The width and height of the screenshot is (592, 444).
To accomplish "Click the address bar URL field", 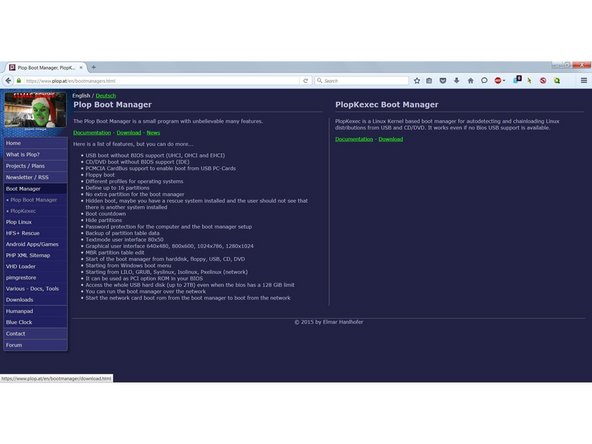I will pyautogui.click(x=162, y=80).
